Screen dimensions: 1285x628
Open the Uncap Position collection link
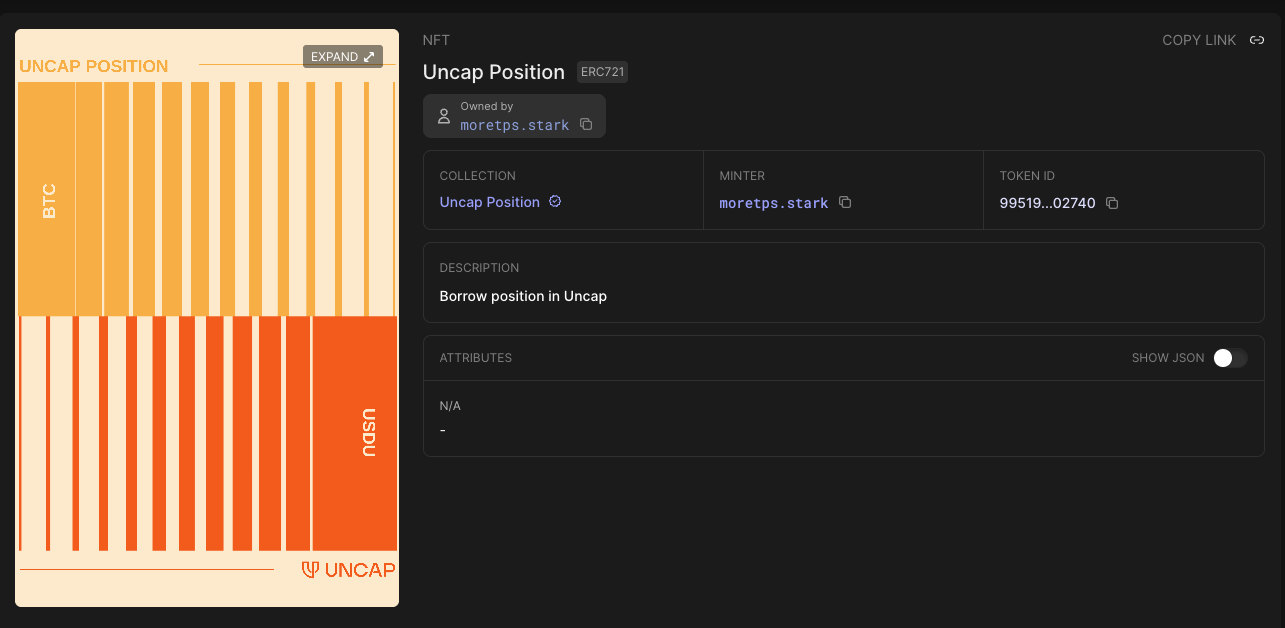point(489,201)
